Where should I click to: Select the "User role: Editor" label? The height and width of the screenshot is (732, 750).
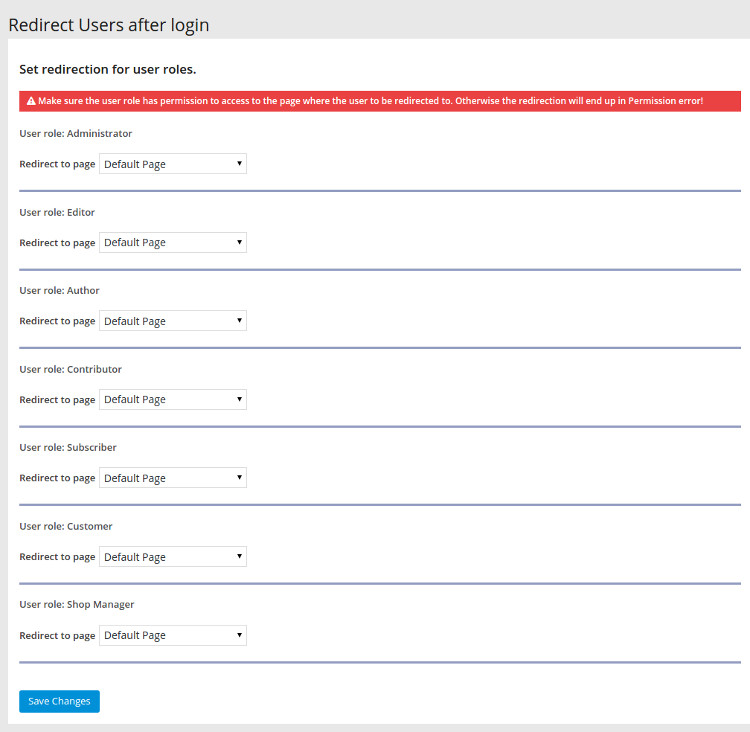pyautogui.click(x=57, y=212)
